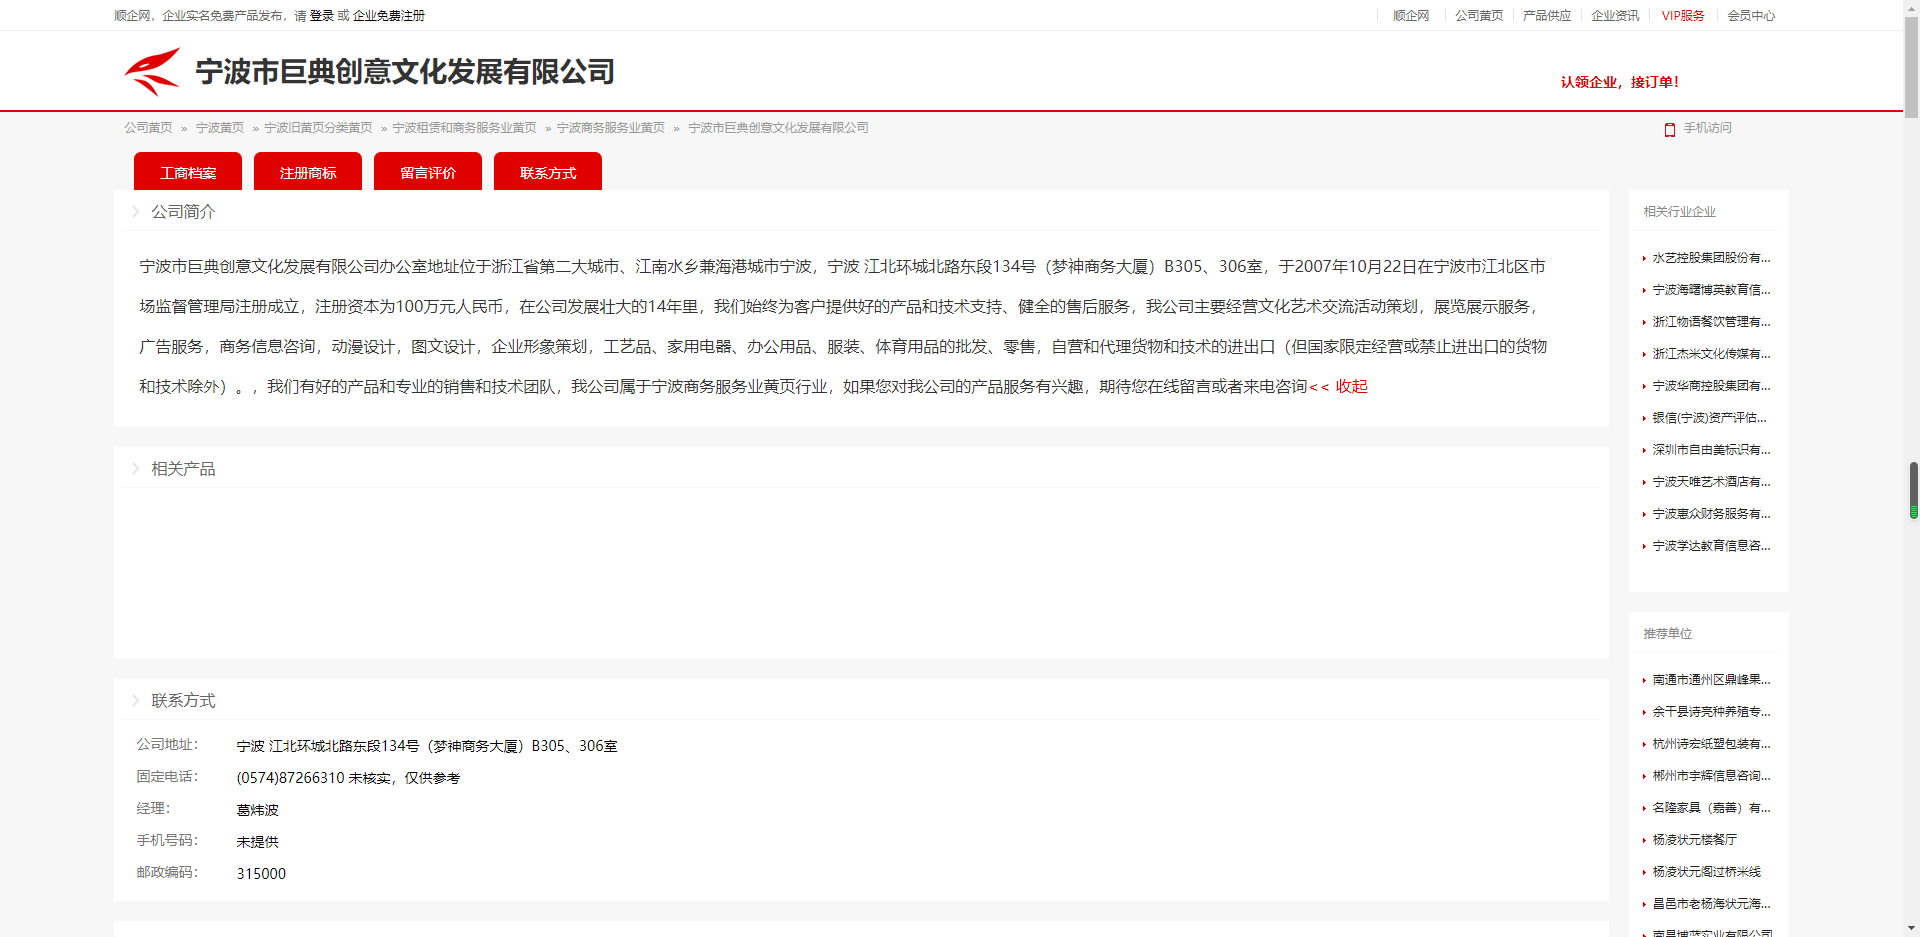
Task: Open related company 宁波天唯艺术酒店有...
Action: [x=1711, y=482]
